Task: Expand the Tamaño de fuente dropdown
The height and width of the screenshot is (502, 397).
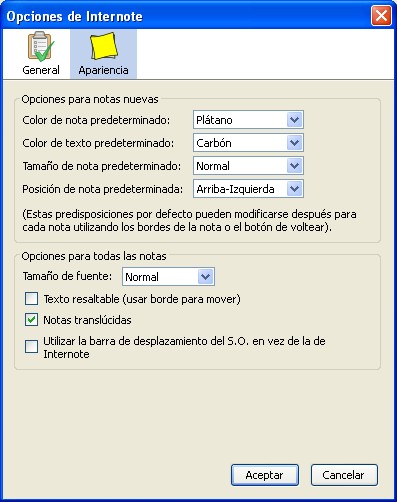Action: [168, 276]
